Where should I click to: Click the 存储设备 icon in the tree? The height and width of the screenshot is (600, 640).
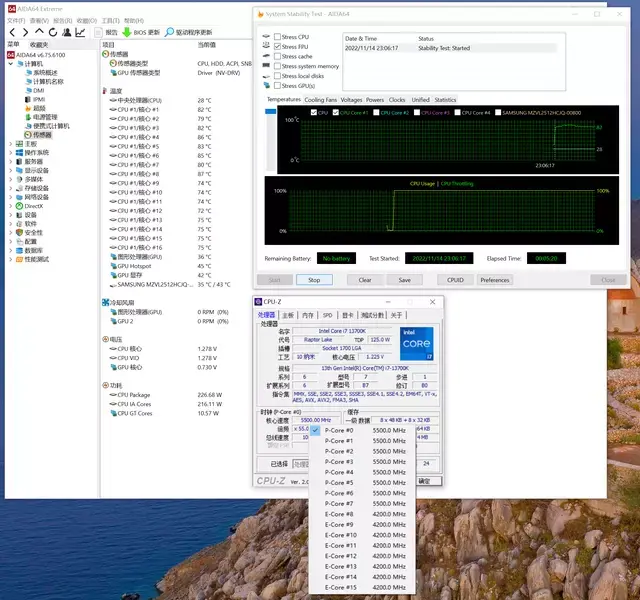point(19,188)
